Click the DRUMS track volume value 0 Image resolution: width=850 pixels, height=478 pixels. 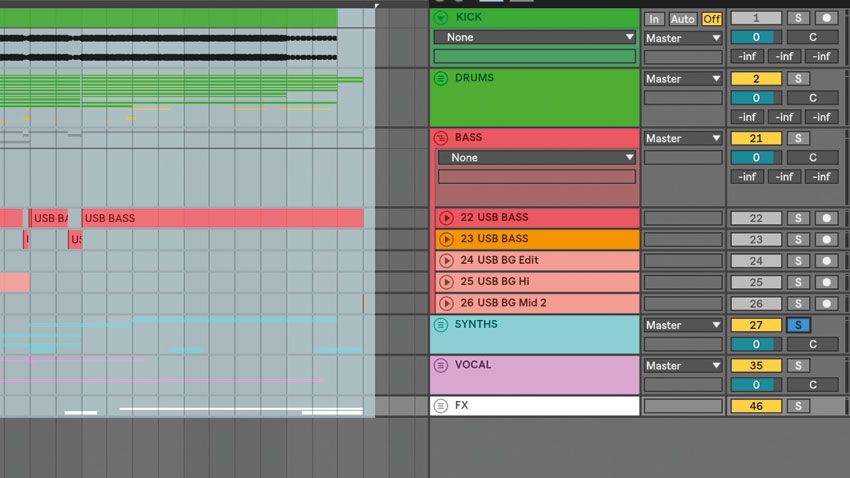tap(756, 98)
